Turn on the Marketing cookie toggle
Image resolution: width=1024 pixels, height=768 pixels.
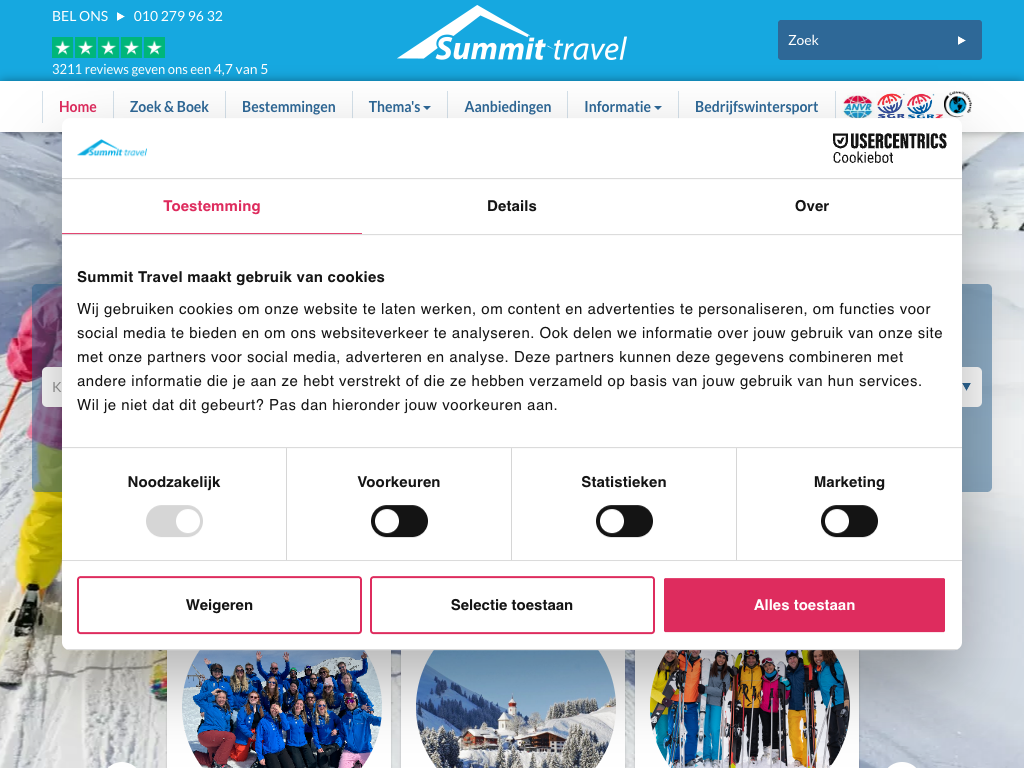tap(849, 521)
